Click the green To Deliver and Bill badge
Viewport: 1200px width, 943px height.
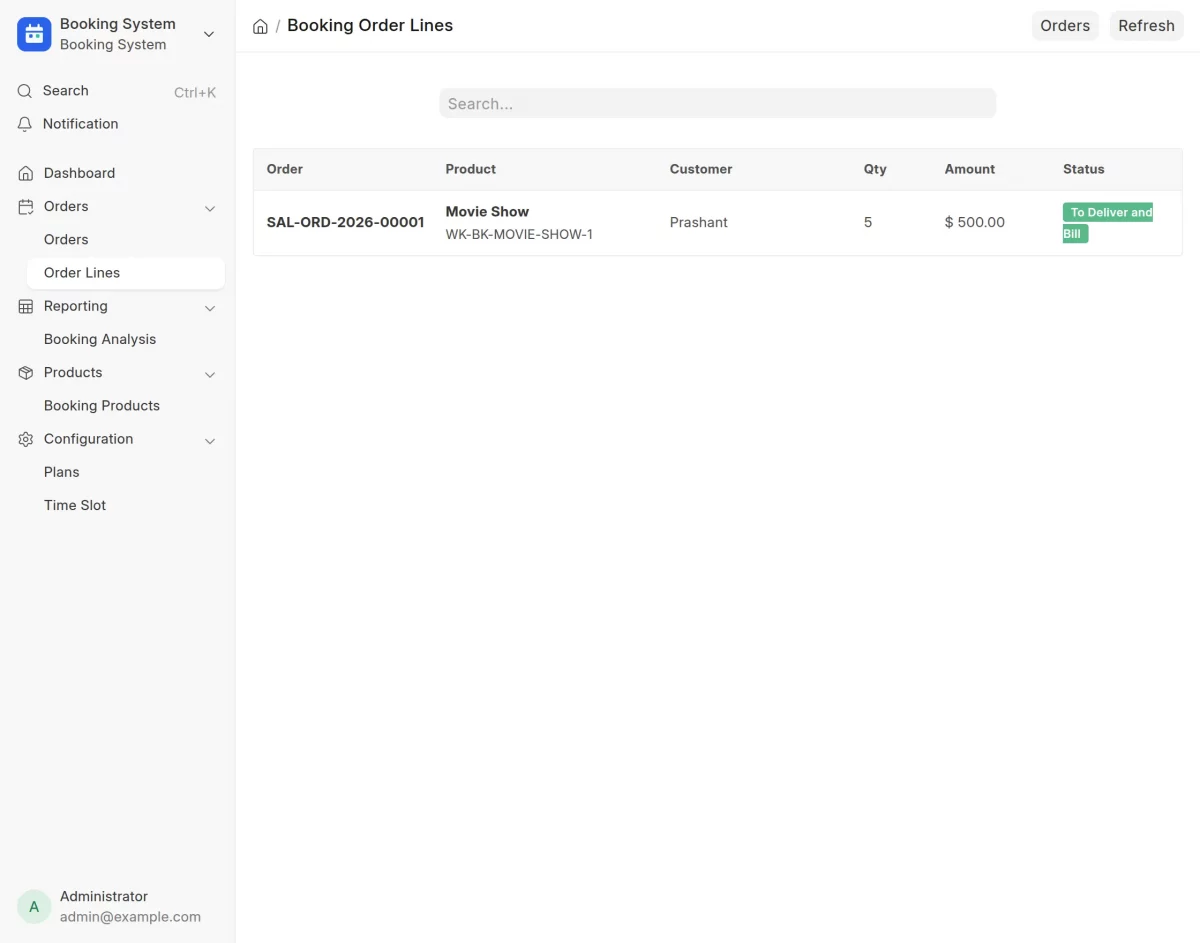[x=1107, y=223]
